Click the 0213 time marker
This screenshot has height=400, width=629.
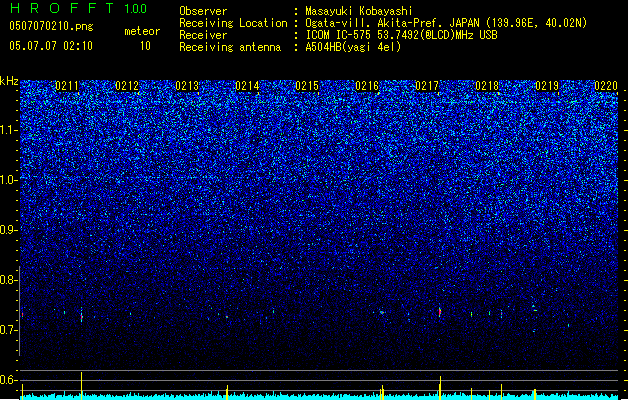[x=187, y=86]
